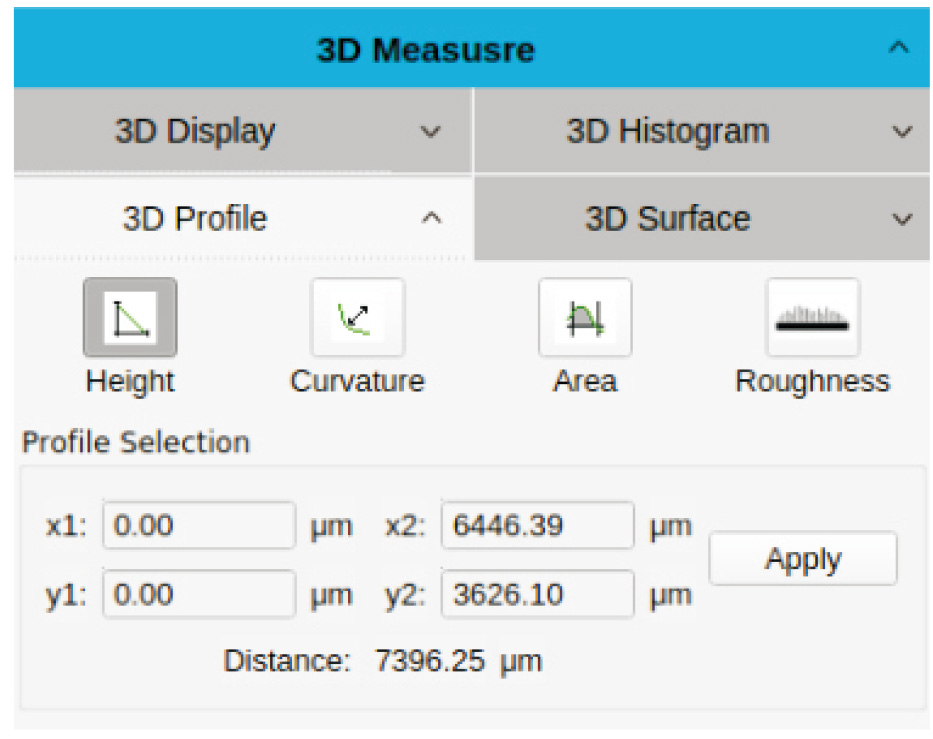The image size is (933, 739).
Task: Click the Apply button
Action: [x=803, y=558]
